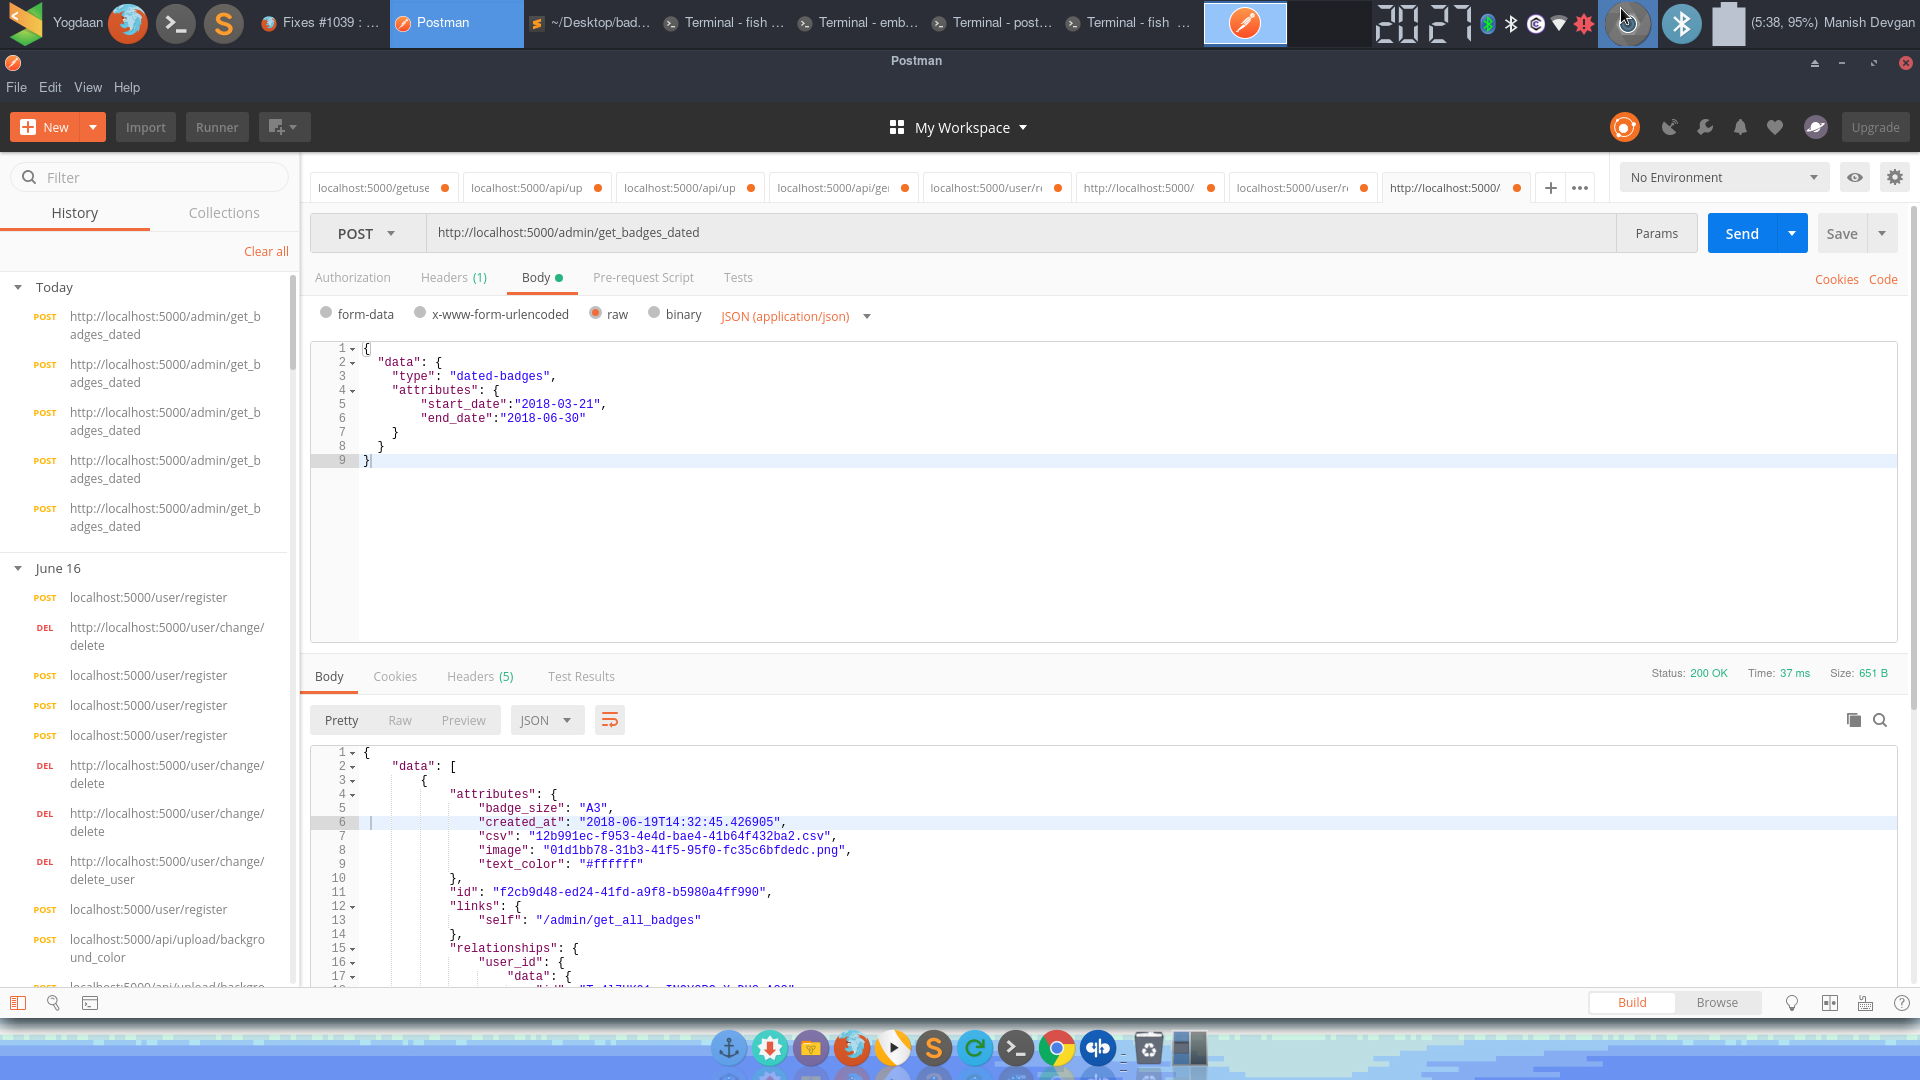Click the heart icon in the top bar

pyautogui.click(x=1775, y=127)
